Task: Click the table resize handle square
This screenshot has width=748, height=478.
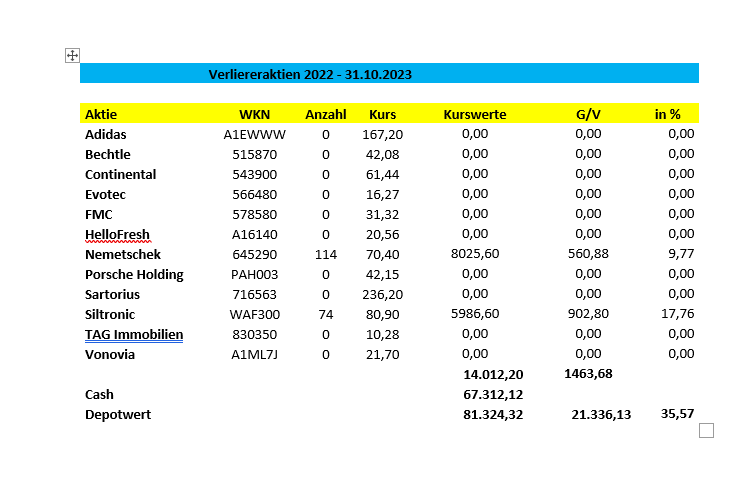Action: [706, 430]
